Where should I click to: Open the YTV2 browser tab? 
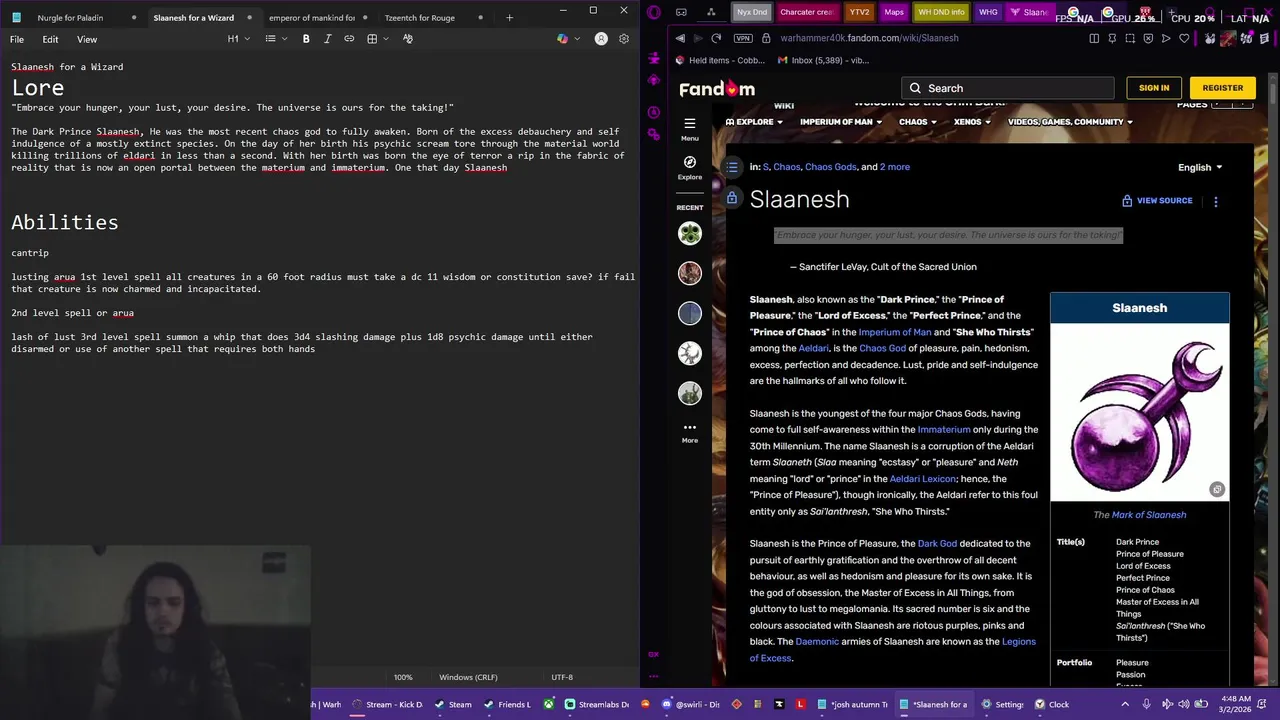(858, 12)
